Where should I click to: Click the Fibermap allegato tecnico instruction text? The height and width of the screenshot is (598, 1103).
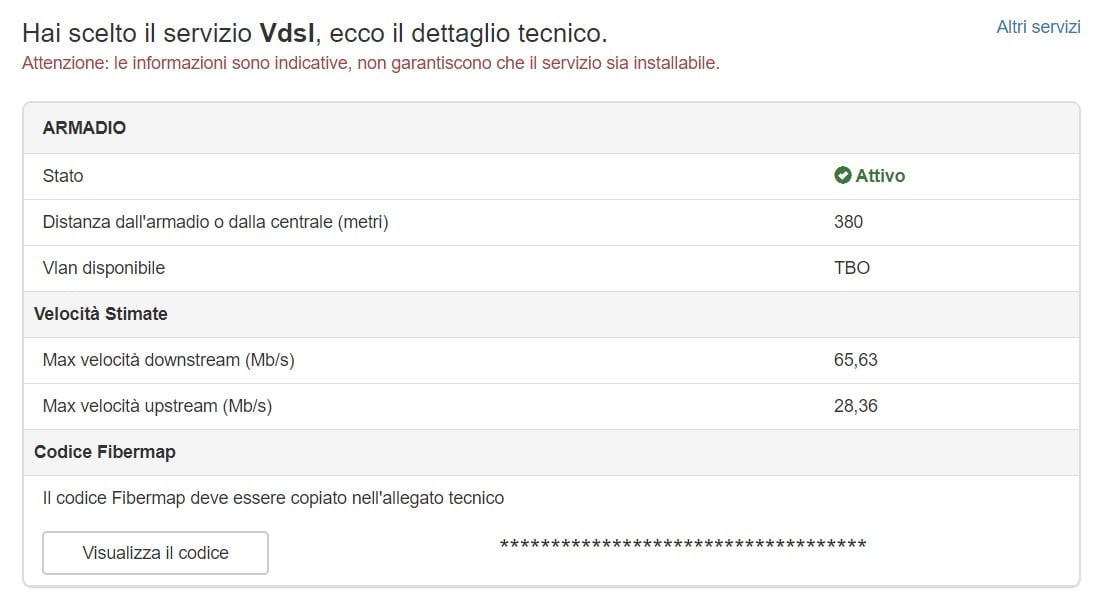[273, 498]
